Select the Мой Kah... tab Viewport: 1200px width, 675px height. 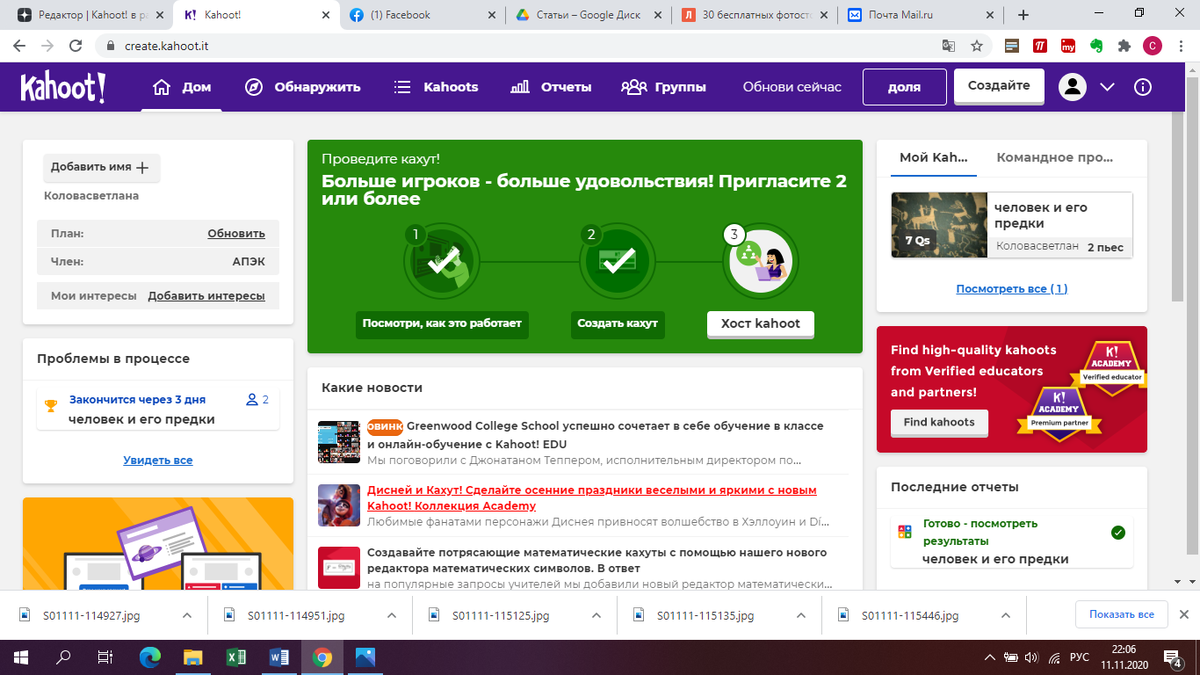933,157
